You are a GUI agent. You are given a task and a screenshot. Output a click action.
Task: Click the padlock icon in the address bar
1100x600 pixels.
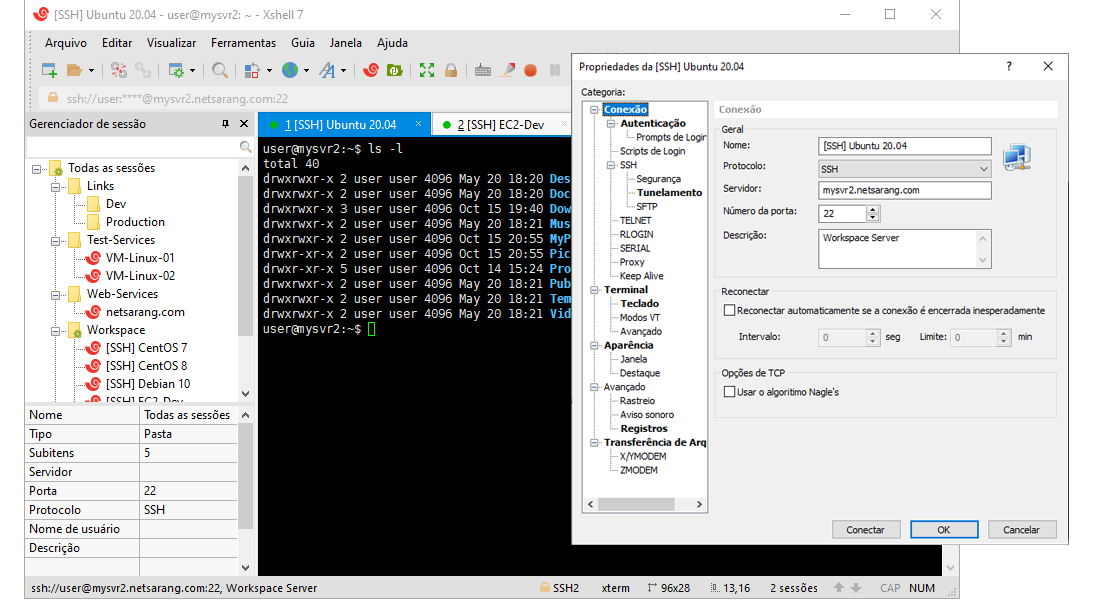(53, 98)
